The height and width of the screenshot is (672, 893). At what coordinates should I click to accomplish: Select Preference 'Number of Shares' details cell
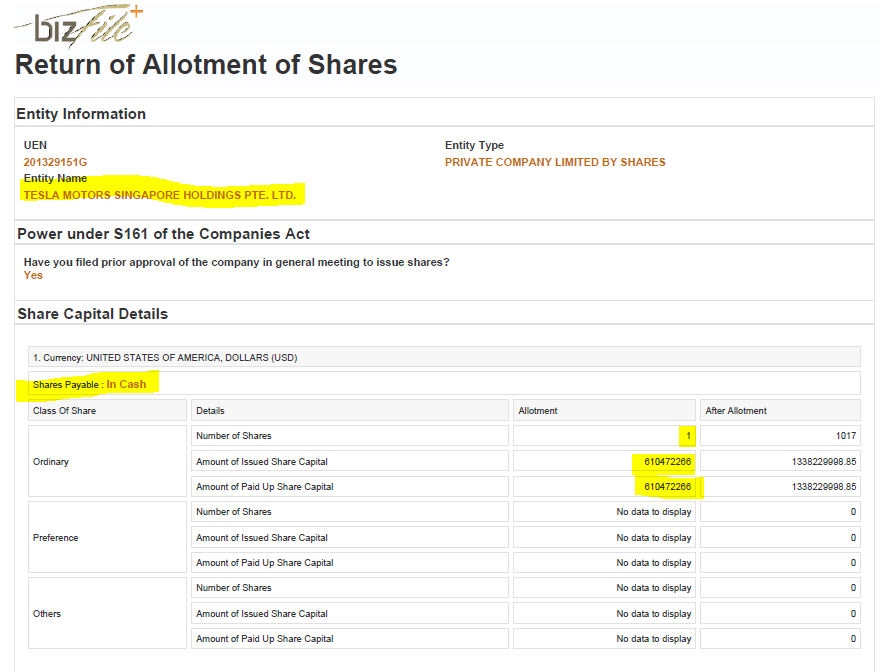[x=350, y=511]
